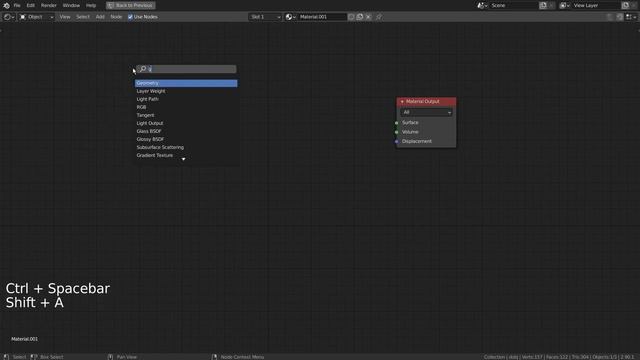Select Layer Weight in the search results
This screenshot has height=360, width=640.
coord(186,91)
